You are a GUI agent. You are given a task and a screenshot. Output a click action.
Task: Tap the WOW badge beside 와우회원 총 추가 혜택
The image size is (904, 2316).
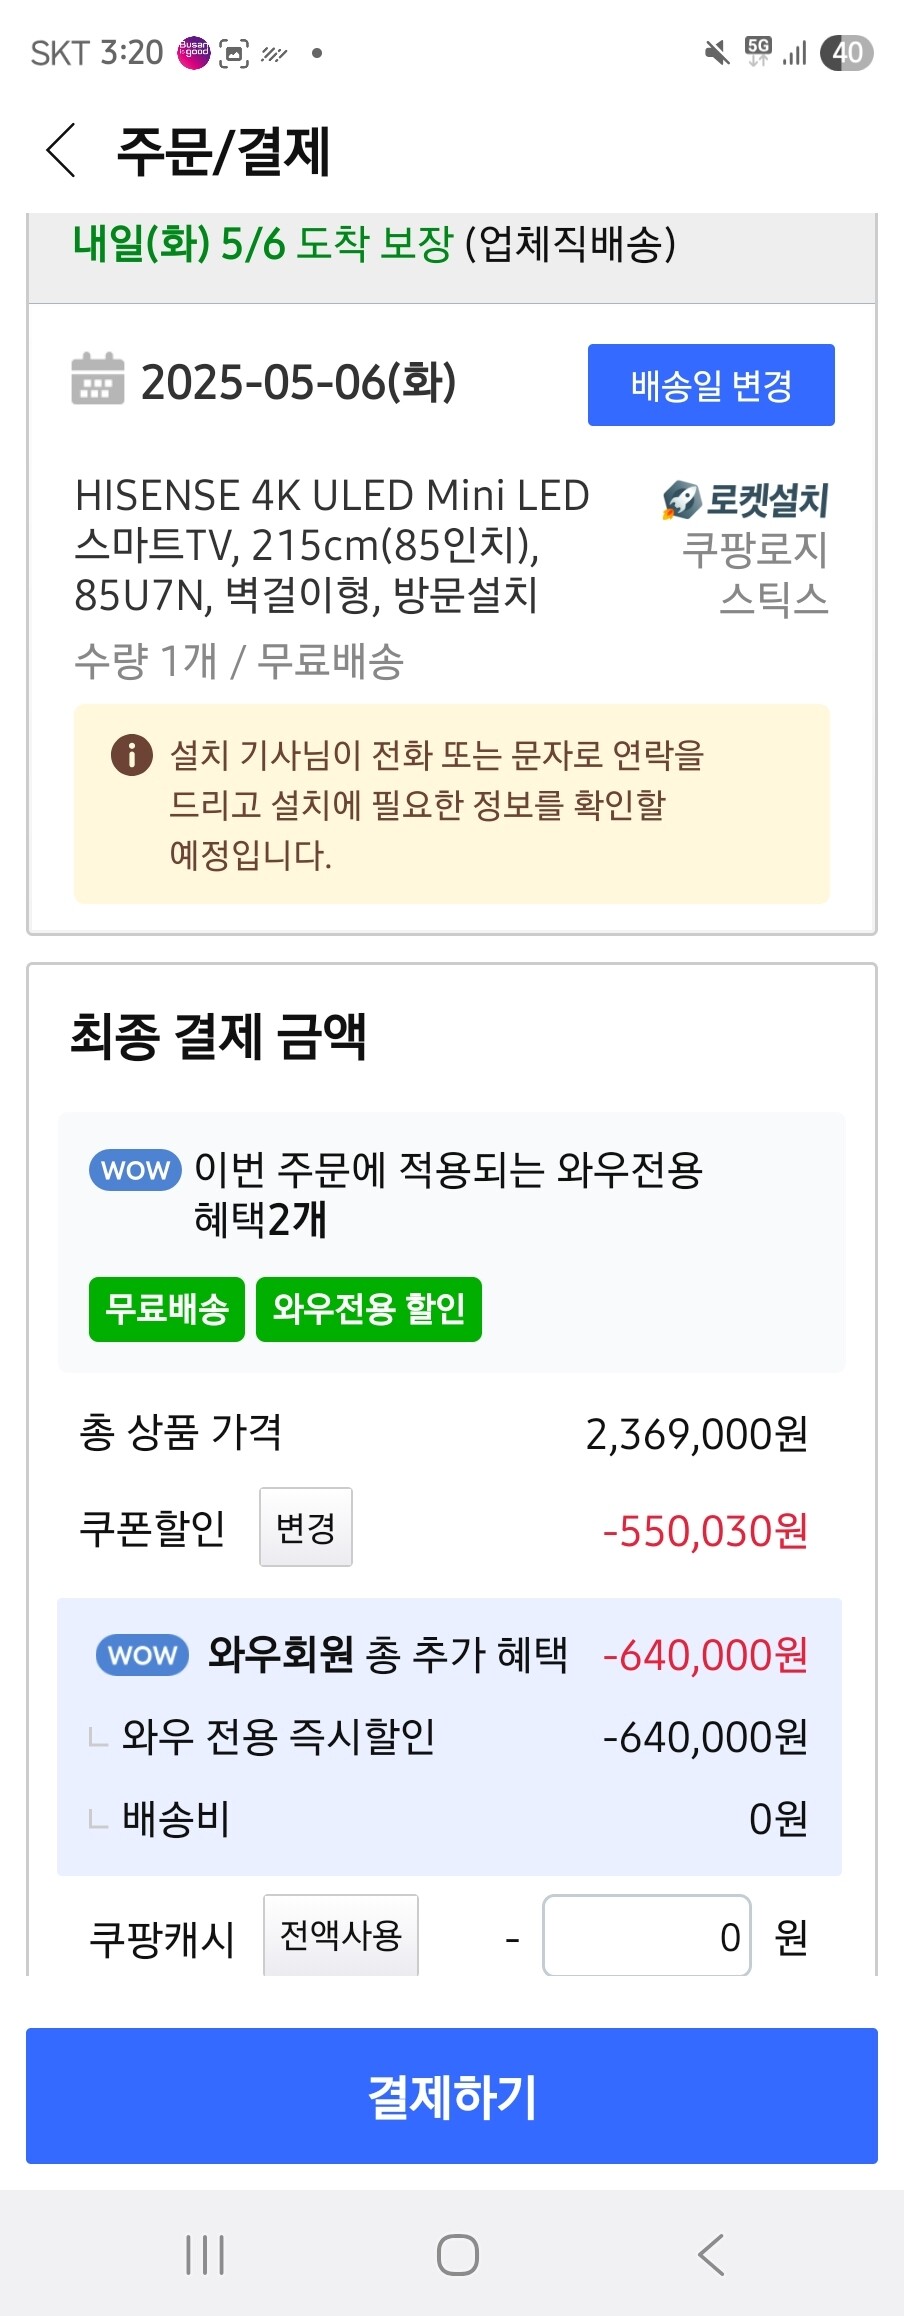[x=142, y=1655]
